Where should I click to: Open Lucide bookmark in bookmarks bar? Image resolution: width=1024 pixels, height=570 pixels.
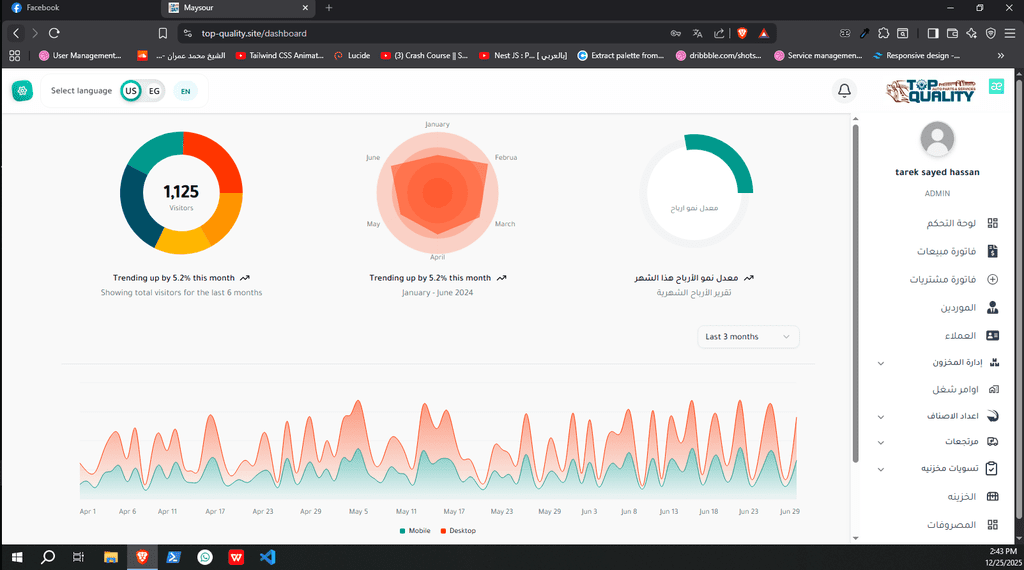tap(352, 55)
